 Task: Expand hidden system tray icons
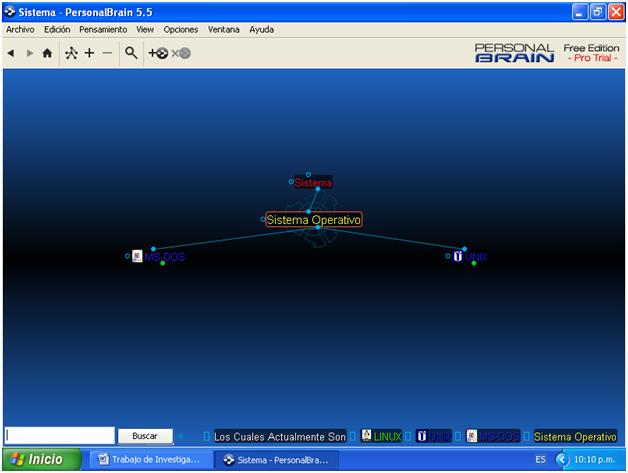coord(562,459)
